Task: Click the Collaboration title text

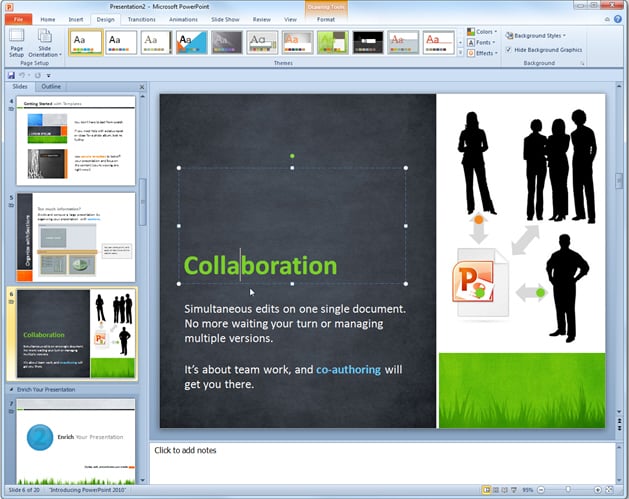Action: point(260,266)
